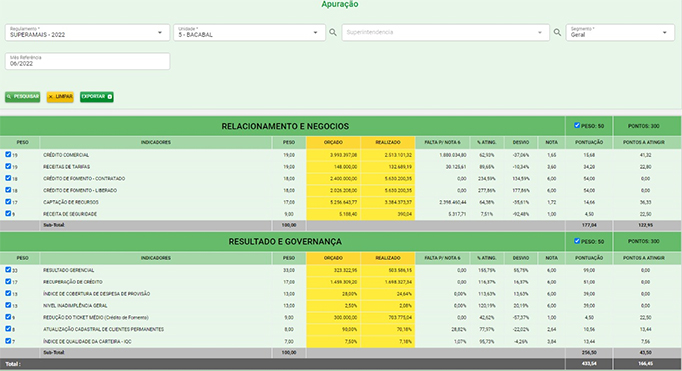Click the RELACIONAMENTO E NEGOCIOS section title

click(x=285, y=127)
